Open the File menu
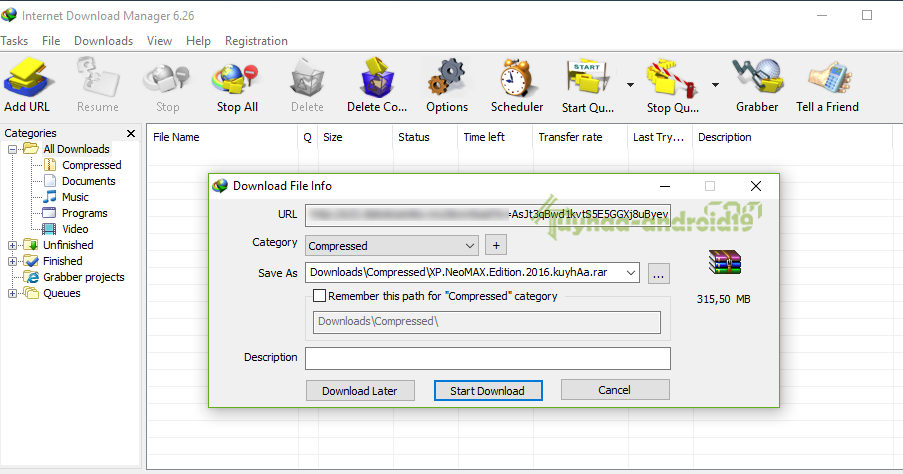The width and height of the screenshot is (903, 474). (51, 41)
